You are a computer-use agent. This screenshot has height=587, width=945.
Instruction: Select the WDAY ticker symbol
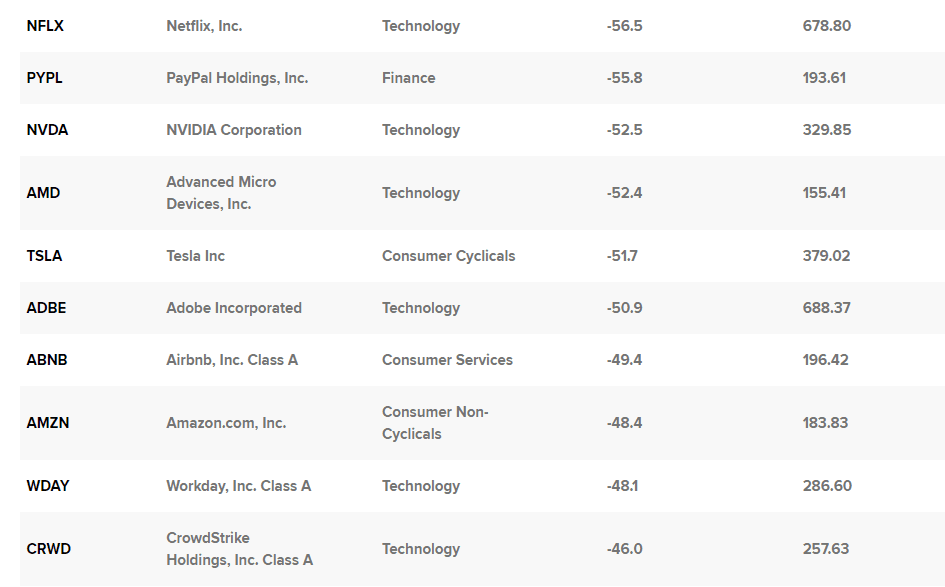click(48, 486)
